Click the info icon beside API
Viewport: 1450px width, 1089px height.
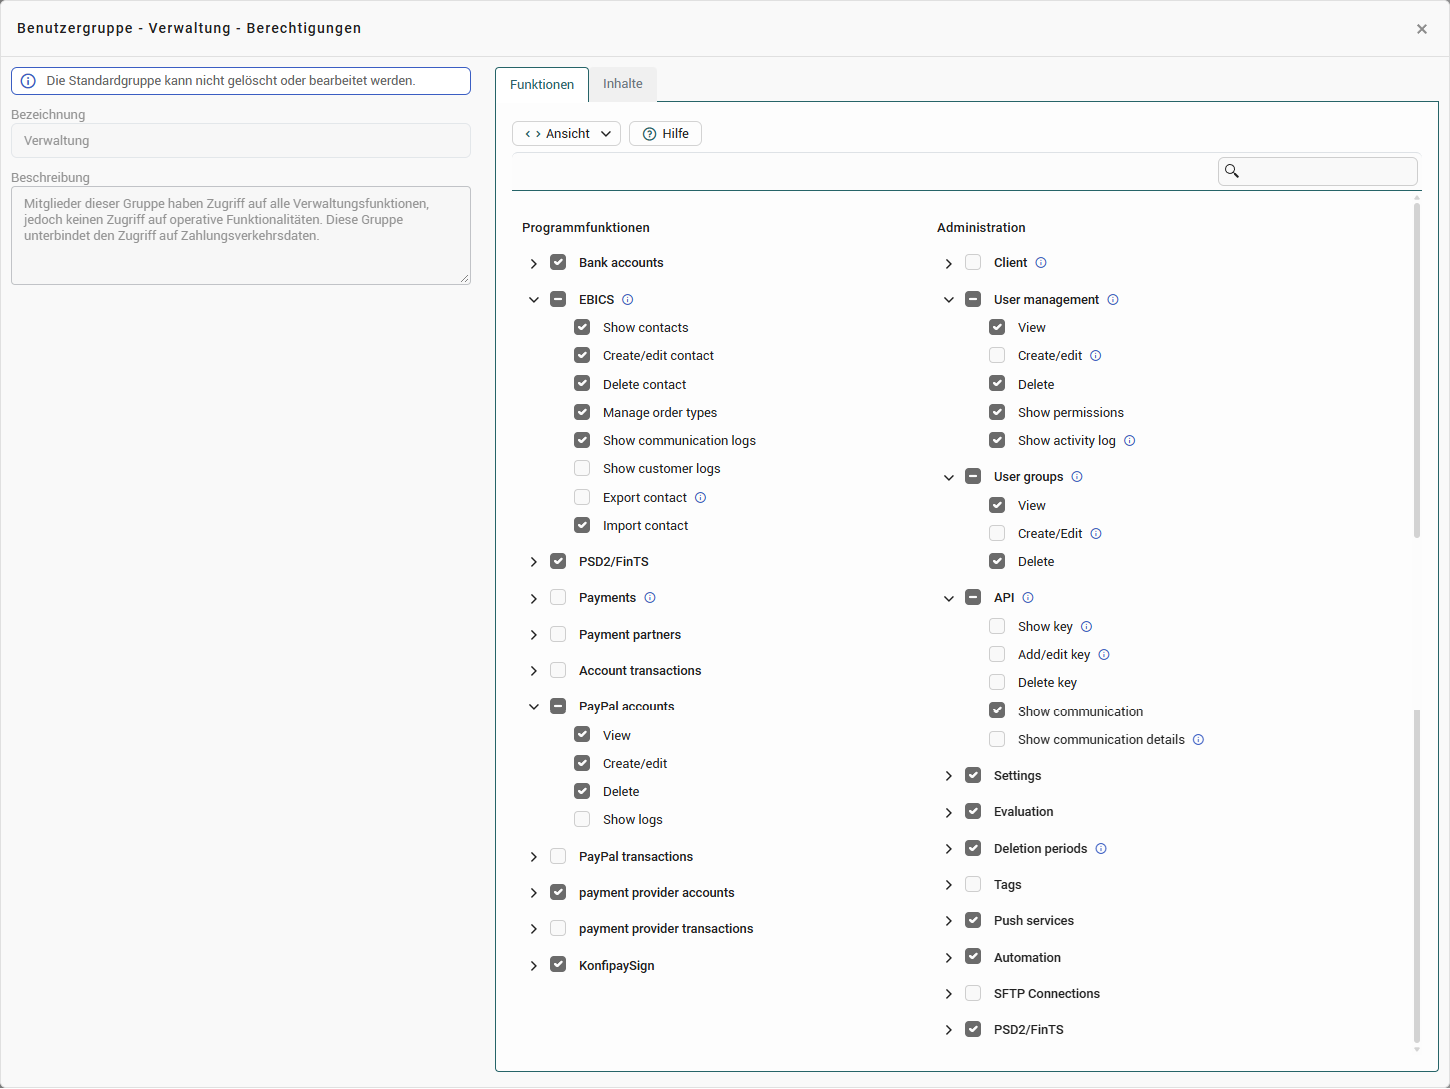coord(1028,598)
